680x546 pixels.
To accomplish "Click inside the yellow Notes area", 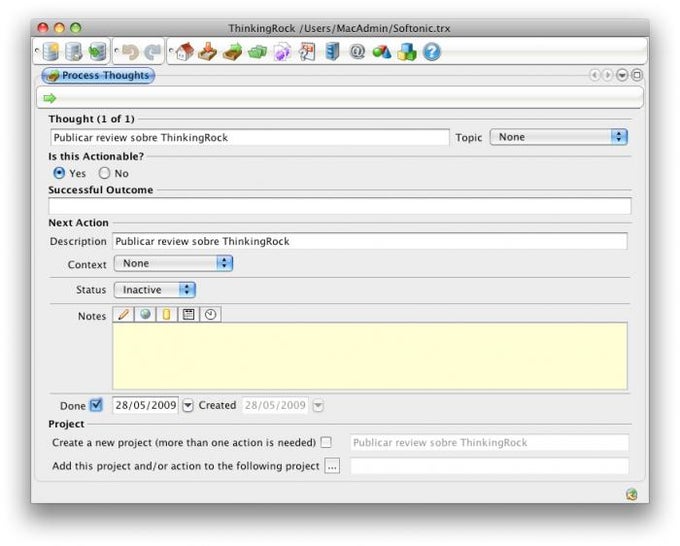I will (370, 356).
